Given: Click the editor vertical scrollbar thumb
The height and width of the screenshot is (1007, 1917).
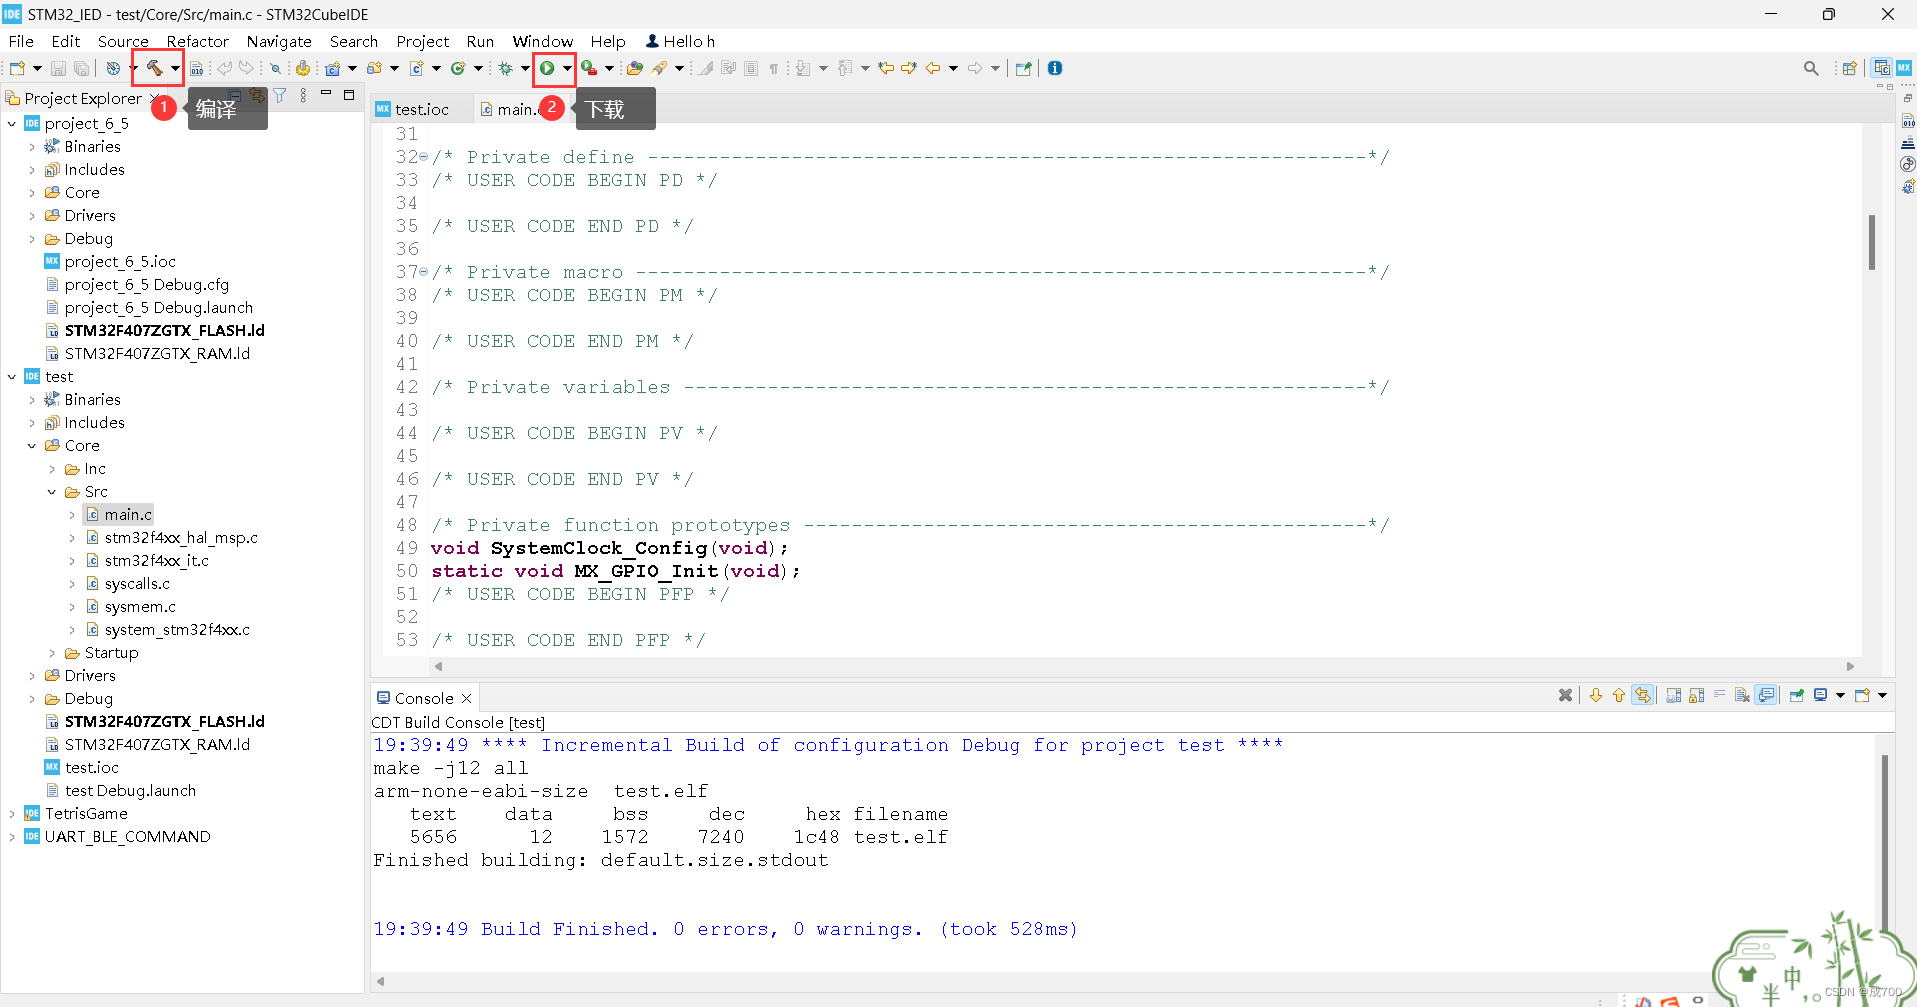Looking at the screenshot, I should click(1871, 242).
